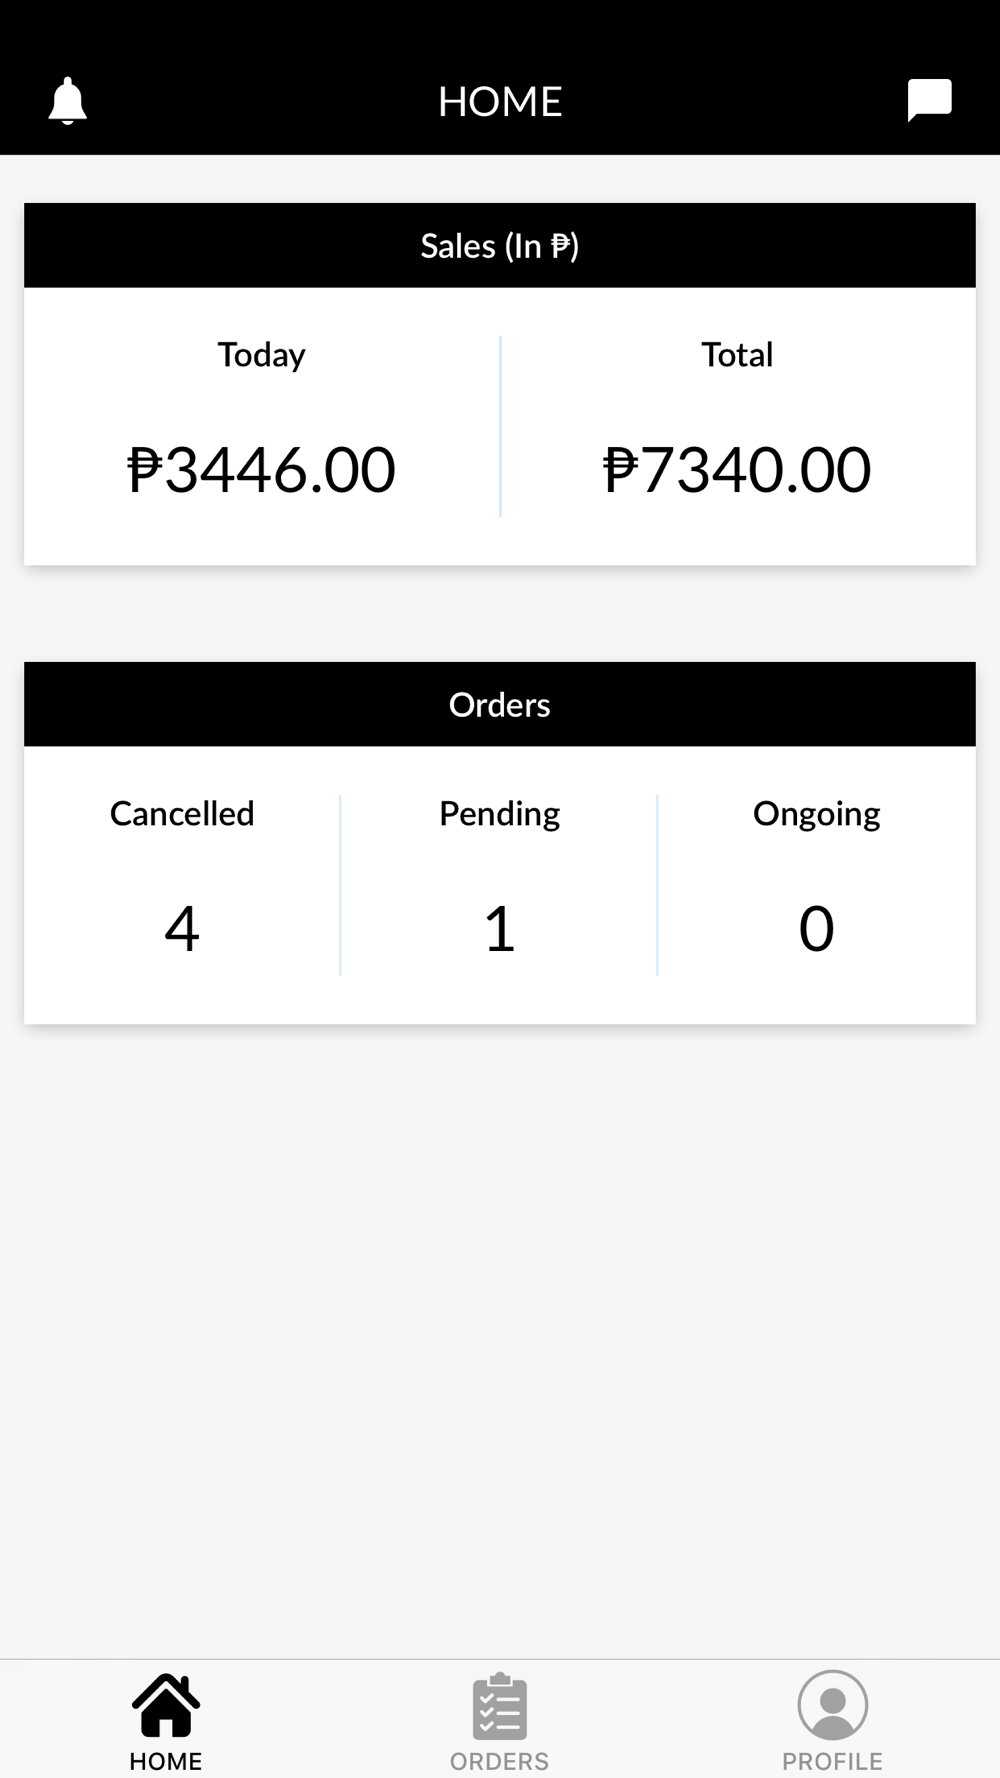Image resolution: width=1000 pixels, height=1778 pixels.
Task: Select the HOME tab label
Action: [166, 1761]
